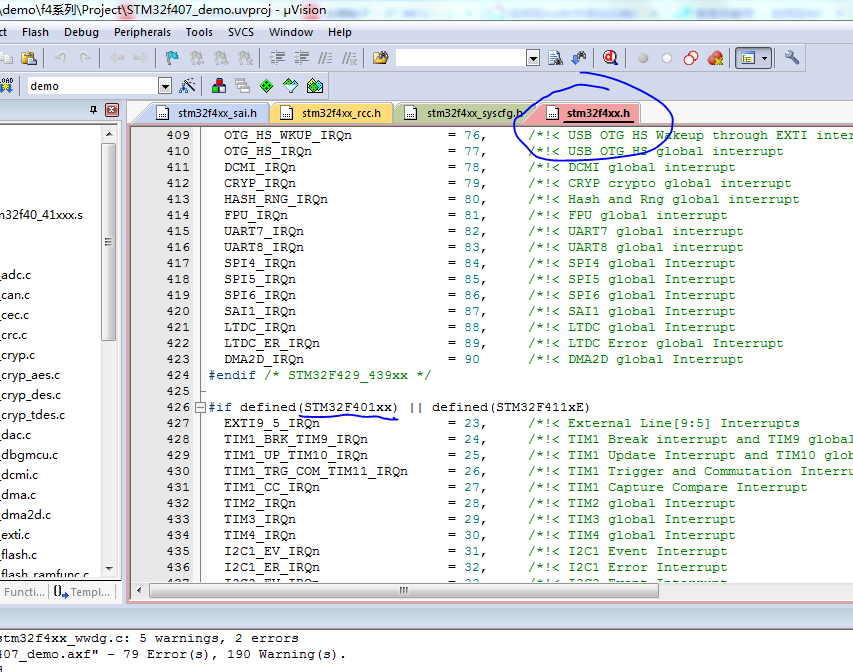Navigate backwards with the left arrow icon
The image size is (853, 672).
117,58
